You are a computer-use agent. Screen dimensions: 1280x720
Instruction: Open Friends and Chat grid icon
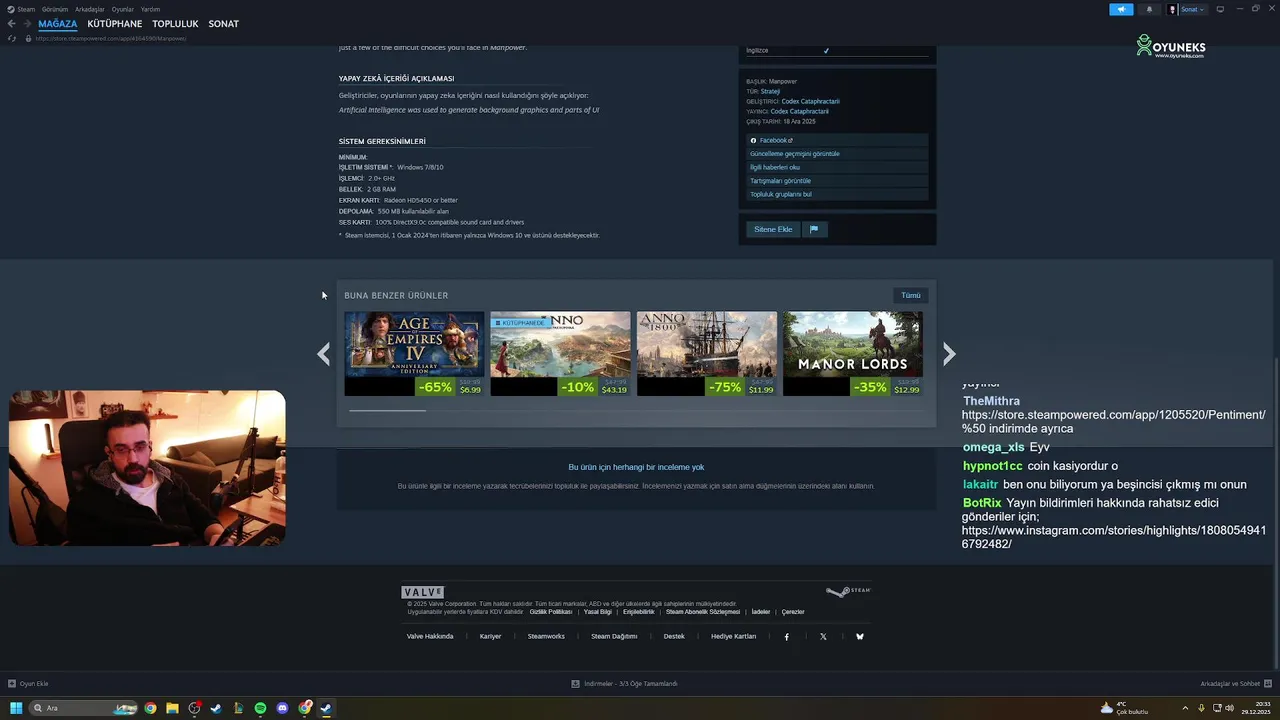[1268, 684]
